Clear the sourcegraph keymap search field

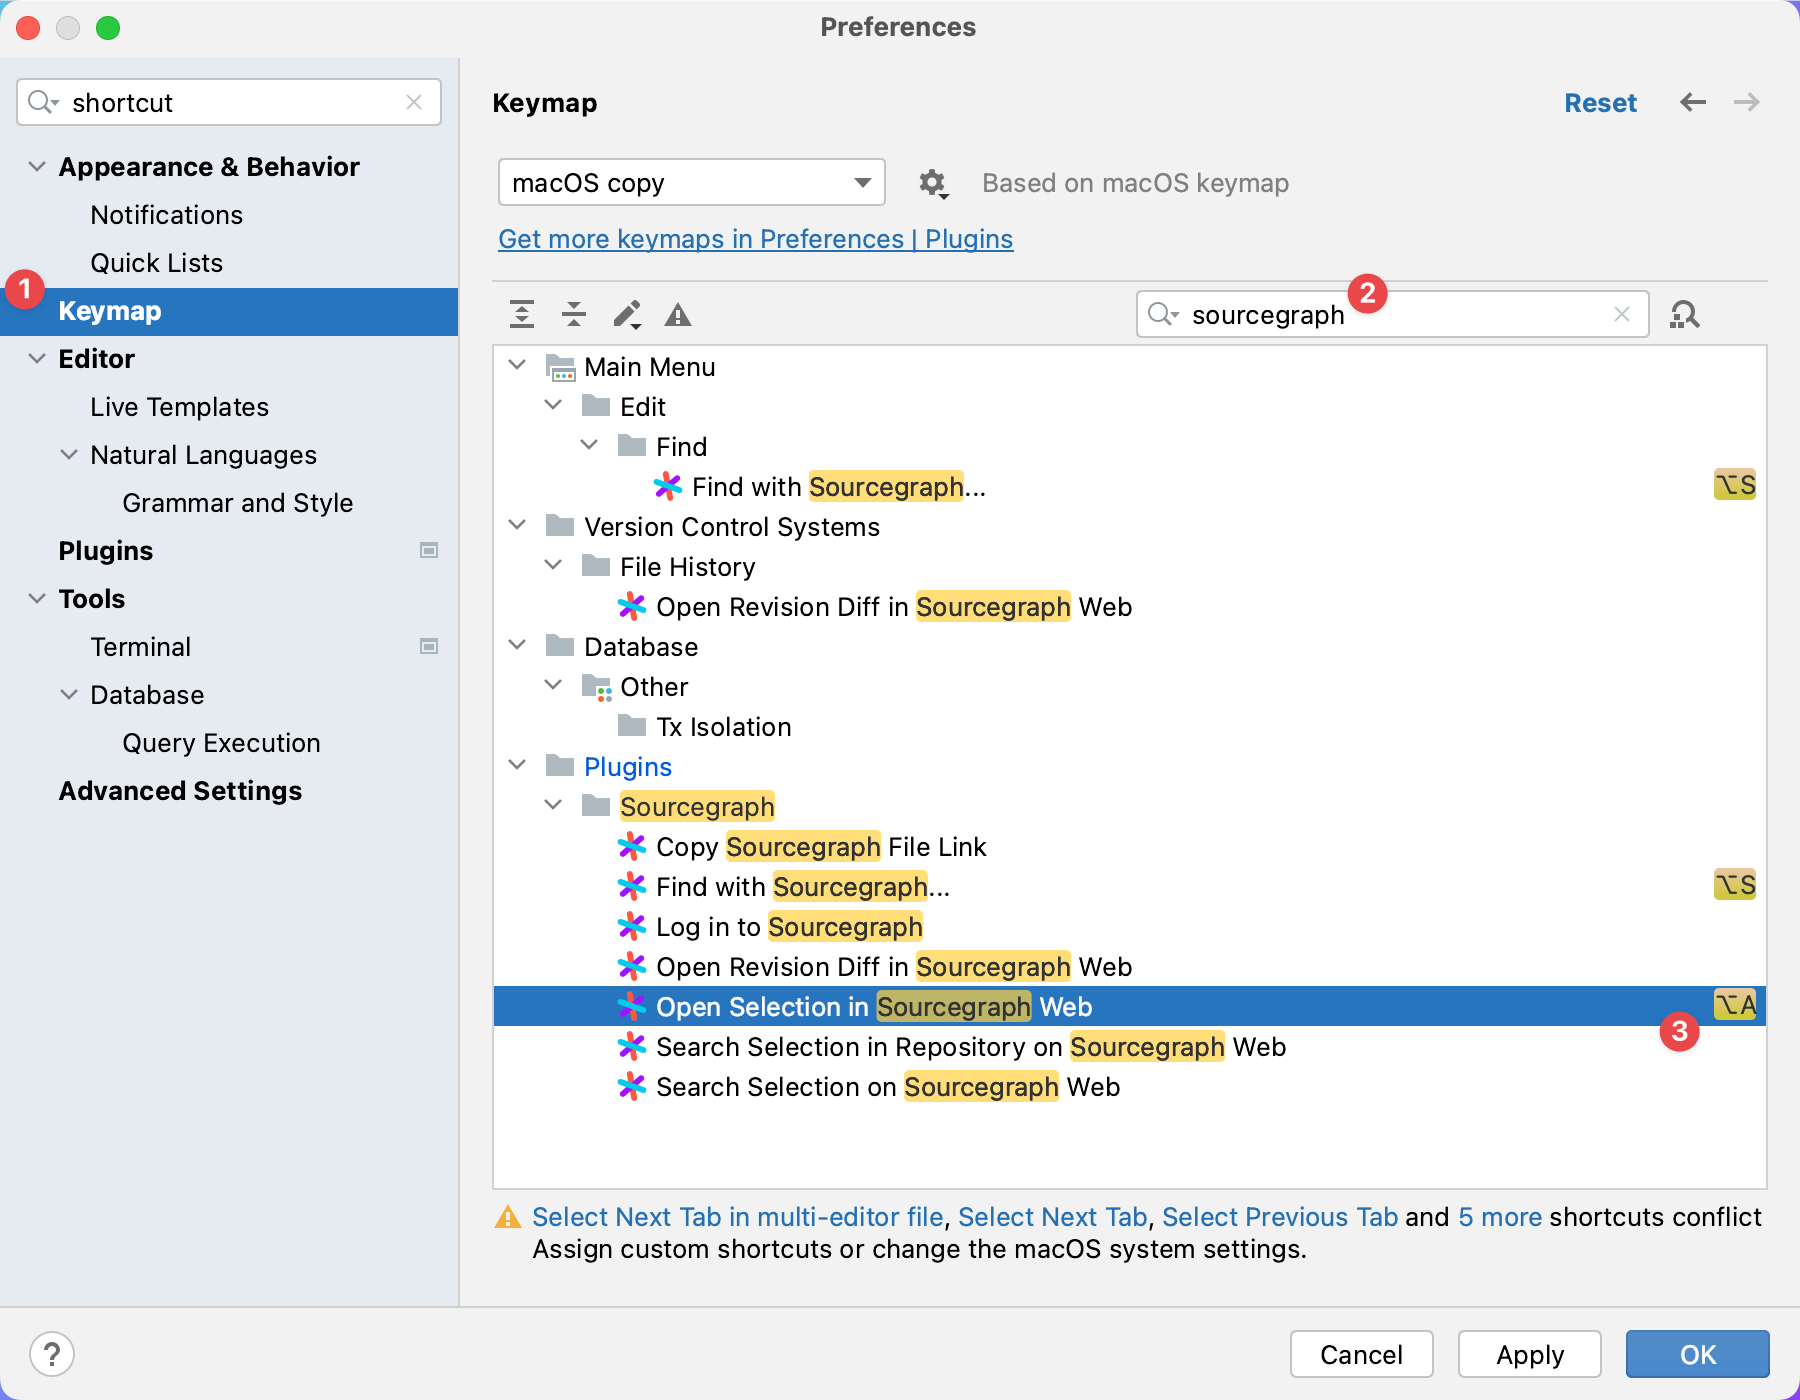(1622, 314)
